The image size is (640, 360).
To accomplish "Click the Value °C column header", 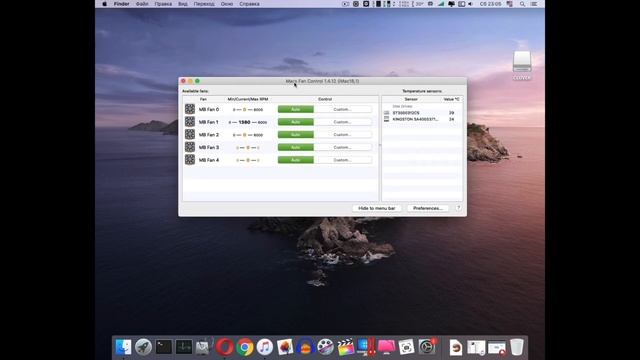I will pyautogui.click(x=451, y=99).
